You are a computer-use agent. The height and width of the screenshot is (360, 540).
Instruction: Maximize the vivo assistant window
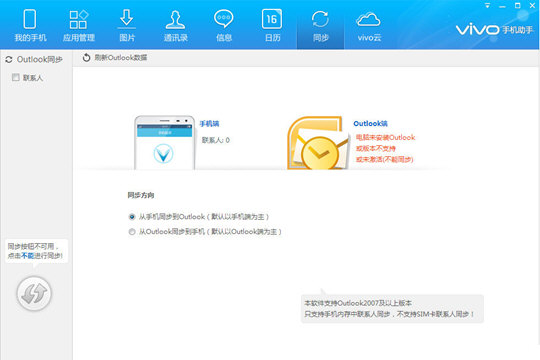(517, 6)
